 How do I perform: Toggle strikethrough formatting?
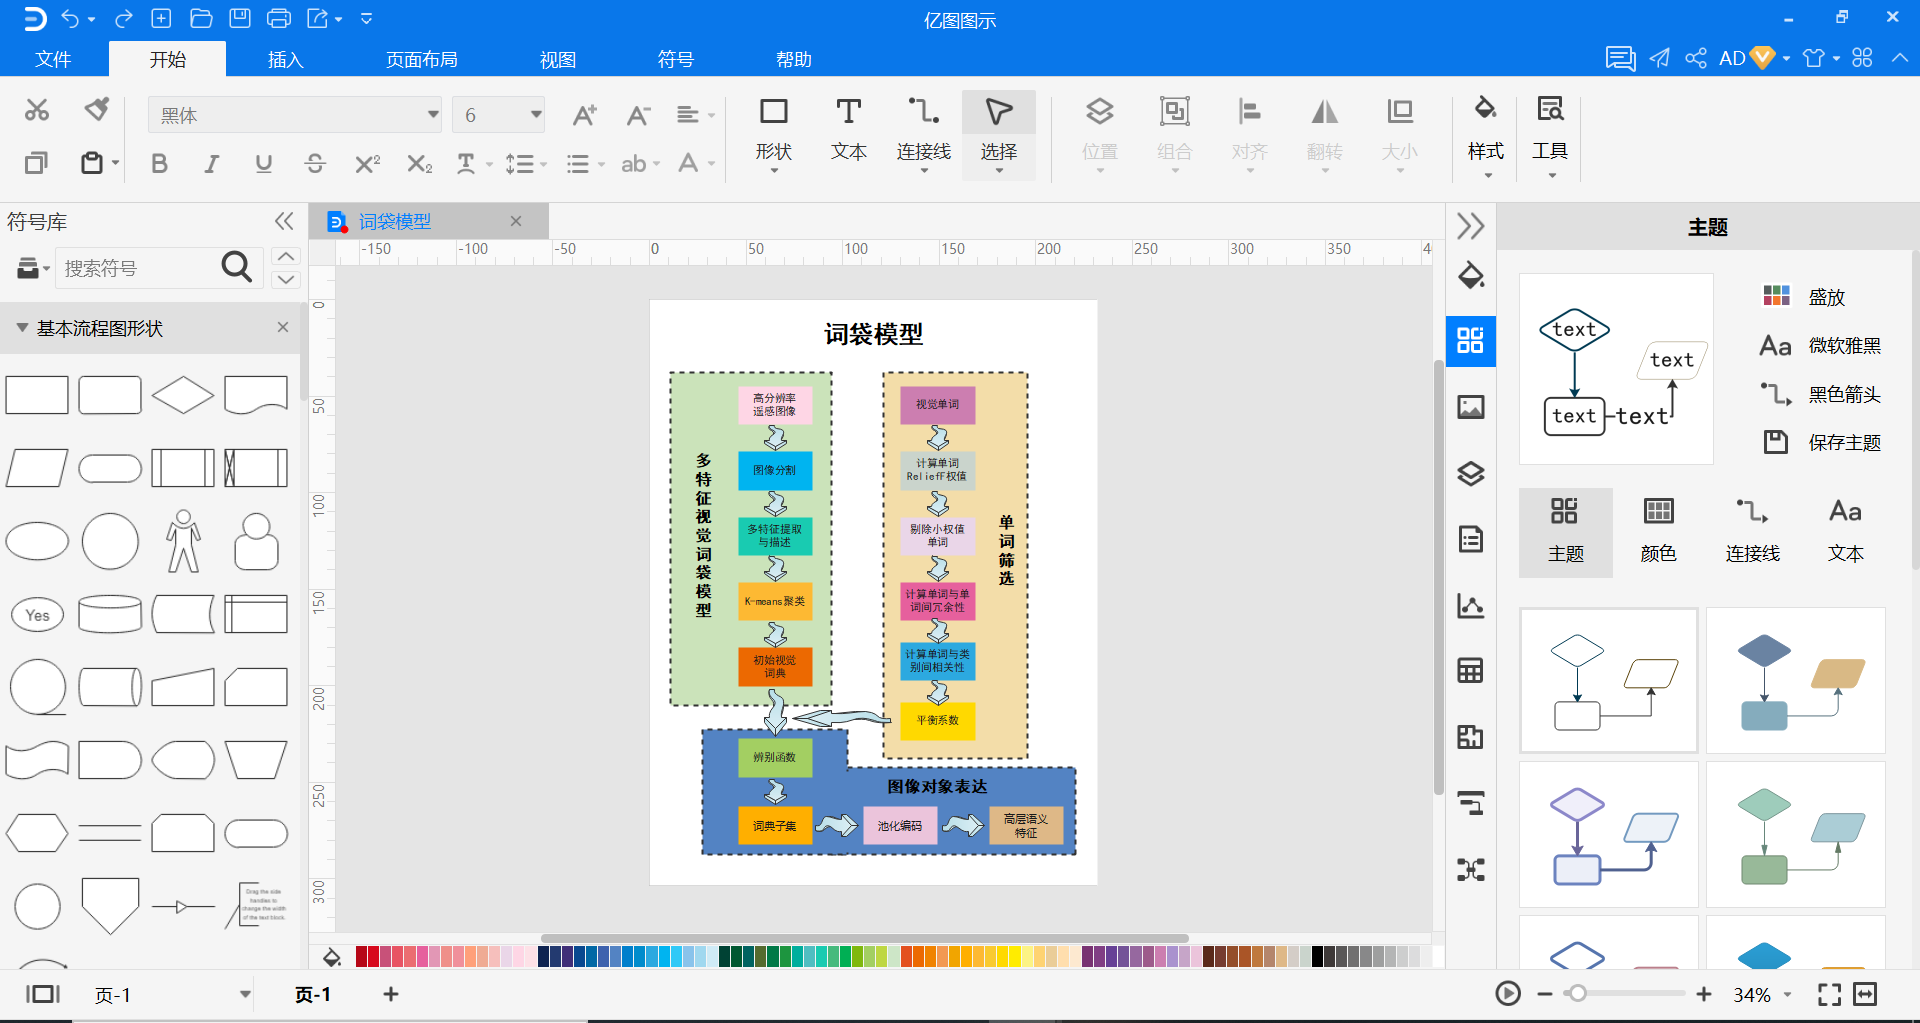click(315, 163)
